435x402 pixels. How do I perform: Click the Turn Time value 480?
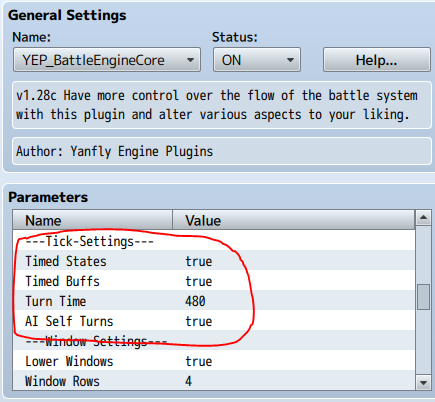click(195, 301)
